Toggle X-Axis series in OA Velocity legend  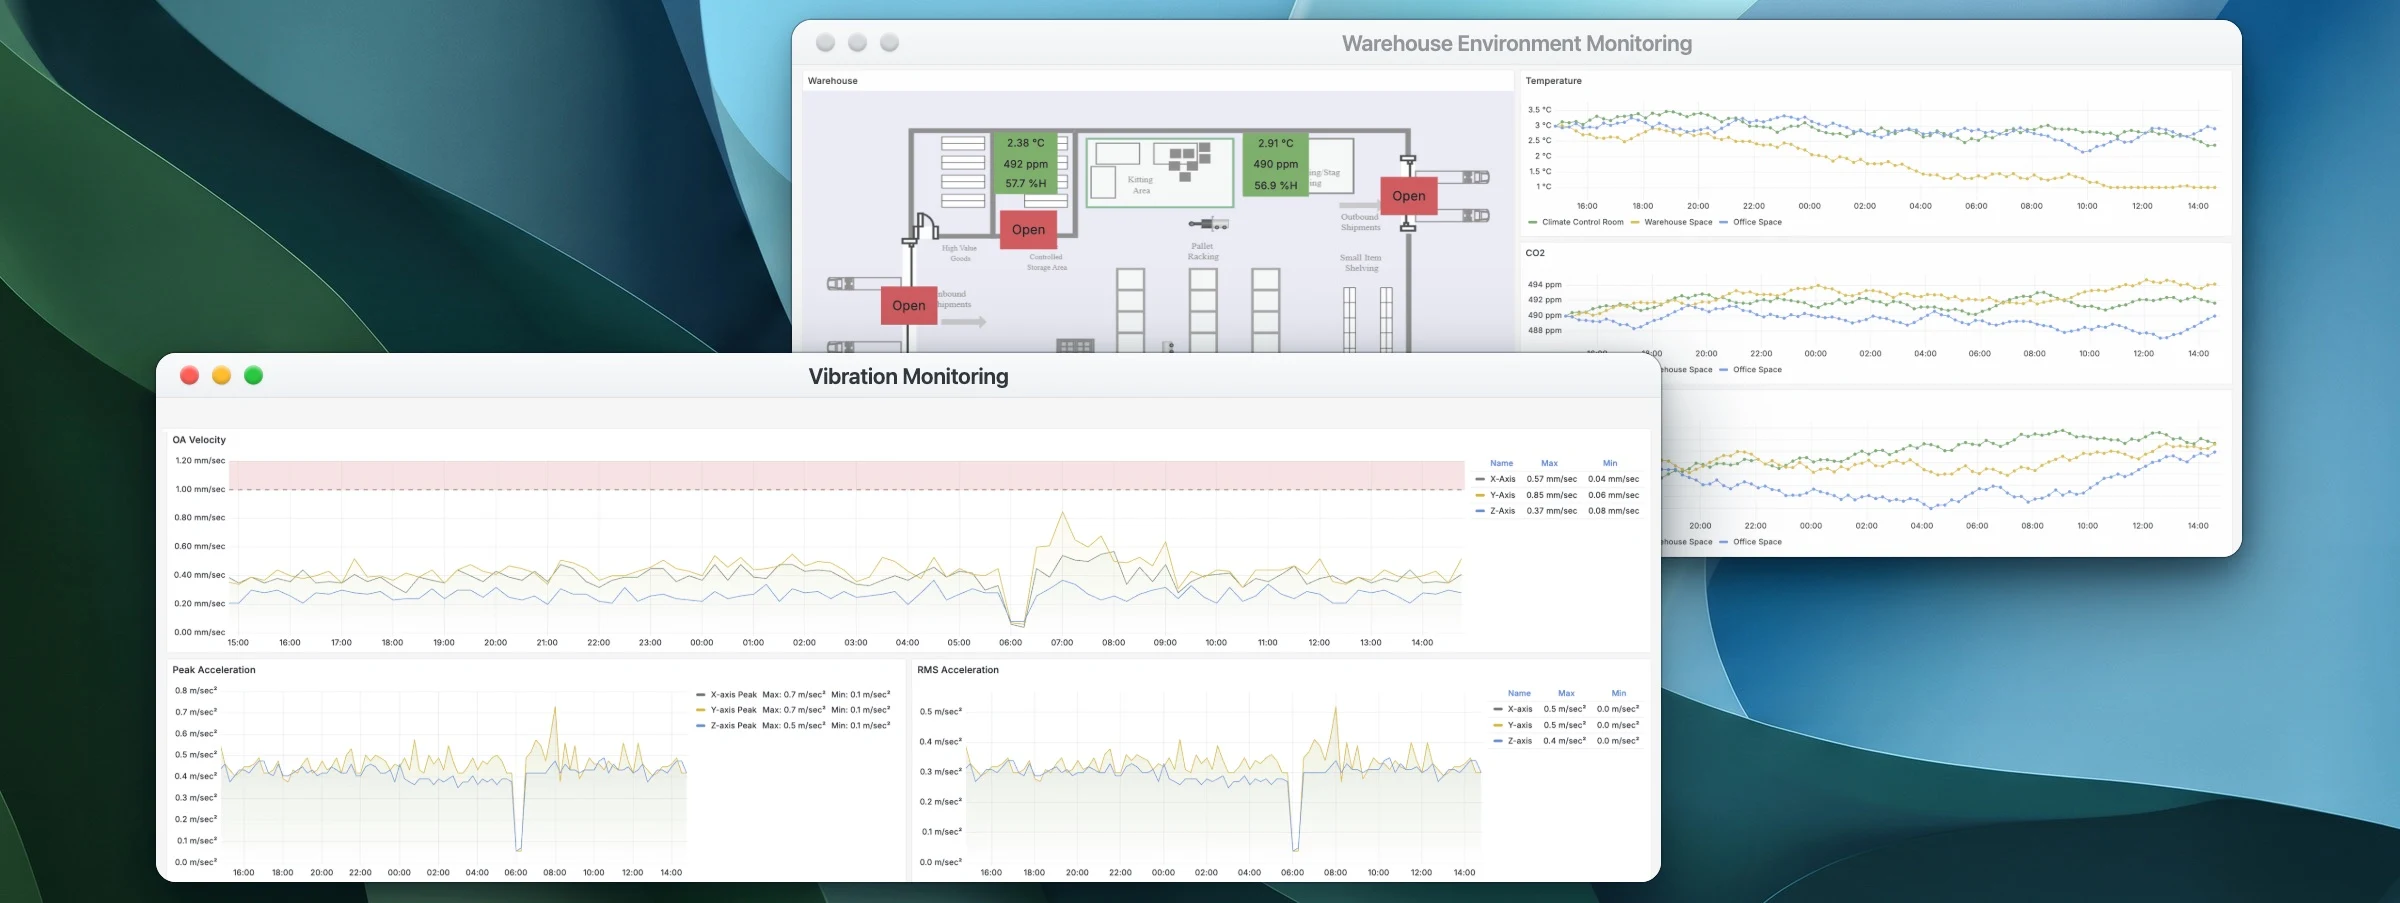(x=1502, y=479)
